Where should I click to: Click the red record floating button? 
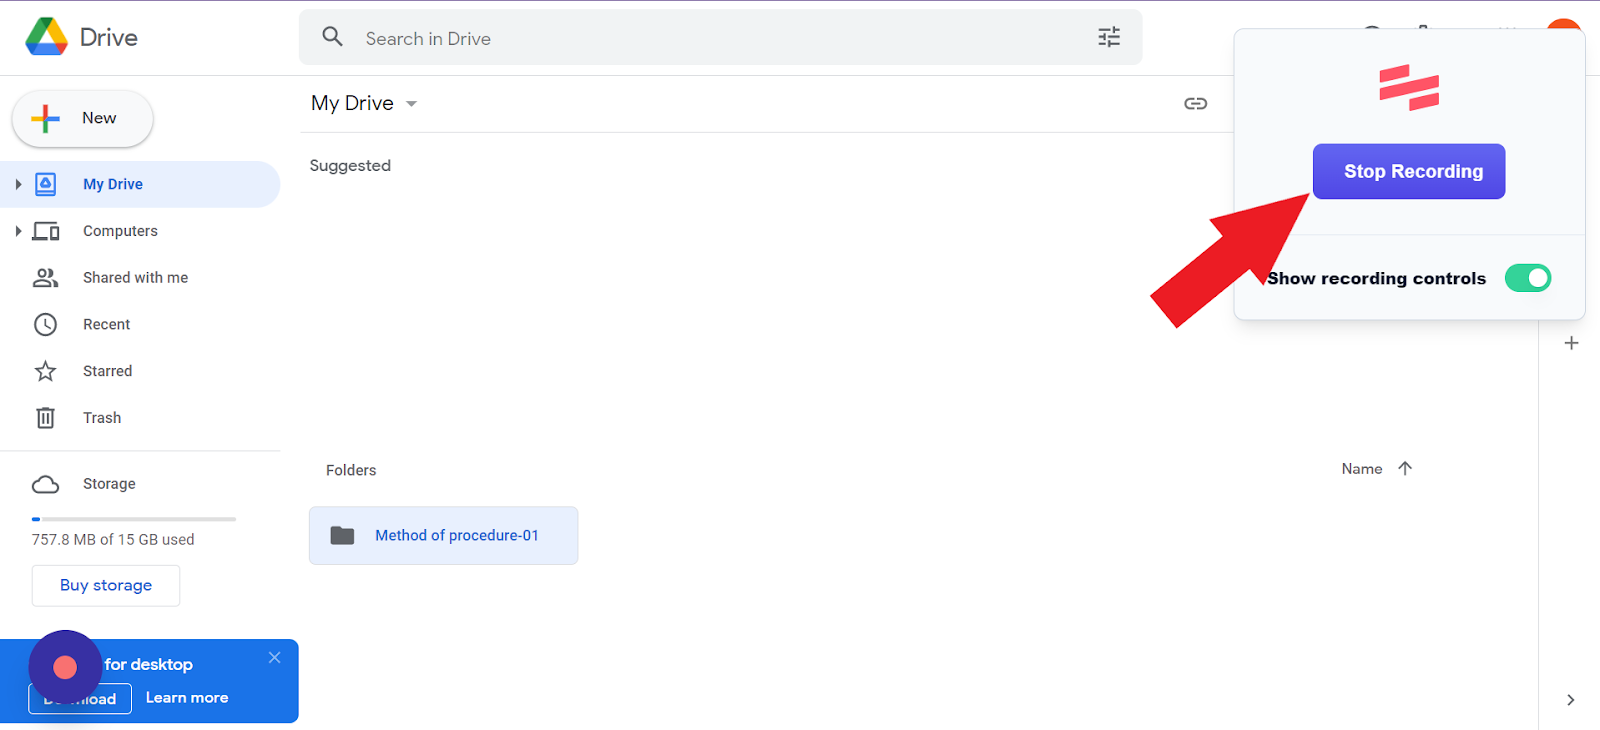(65, 667)
